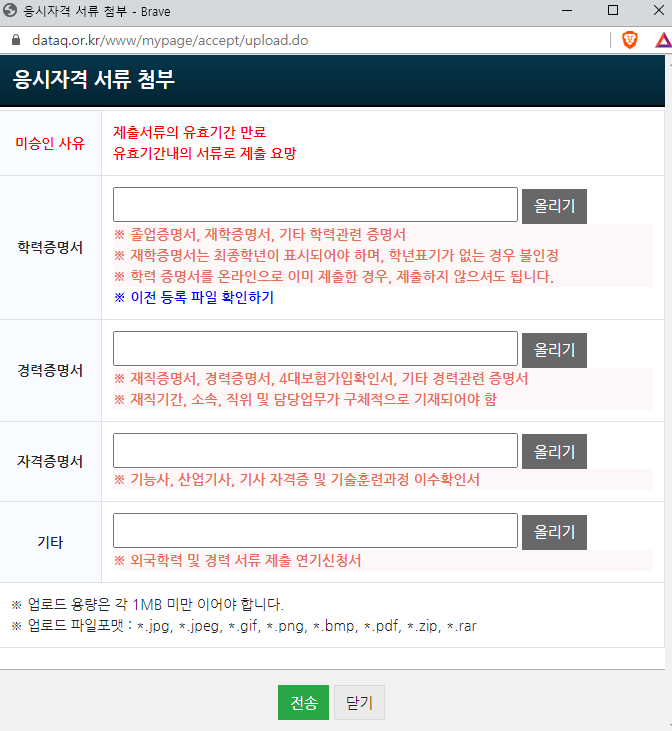
Task: Click the 재직기간, 소속, 직위 note line
Action: click(305, 400)
